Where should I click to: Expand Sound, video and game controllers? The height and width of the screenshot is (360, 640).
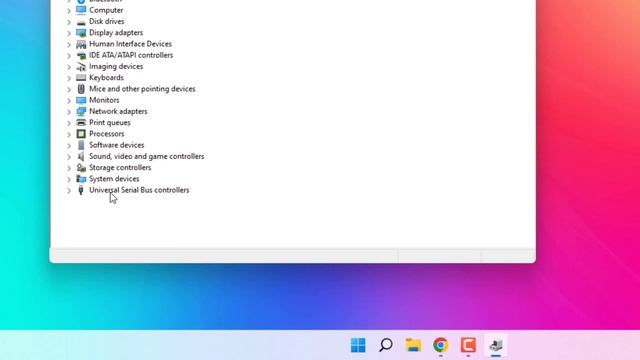coord(69,156)
